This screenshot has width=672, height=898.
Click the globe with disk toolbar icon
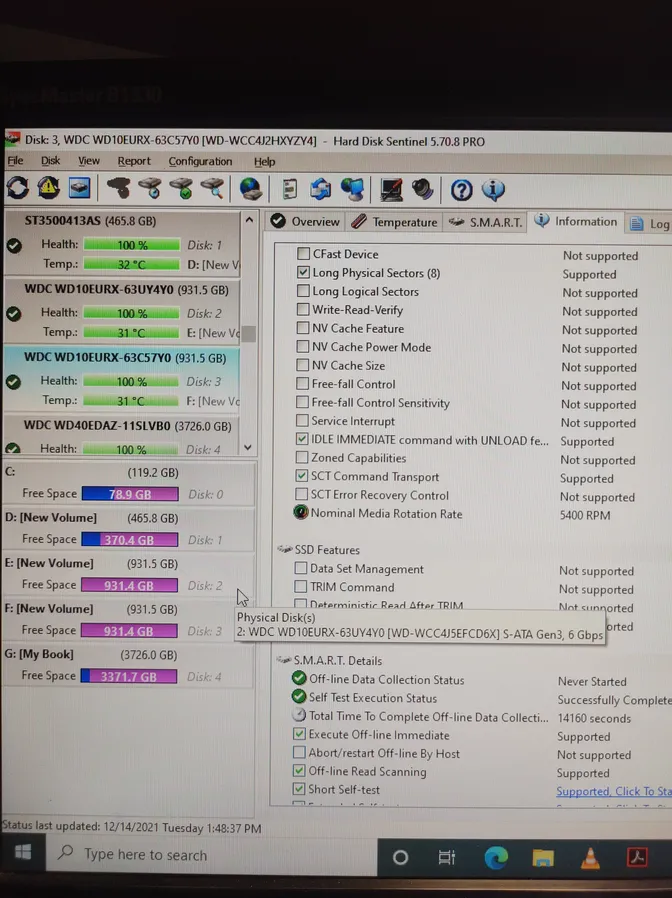pos(250,188)
